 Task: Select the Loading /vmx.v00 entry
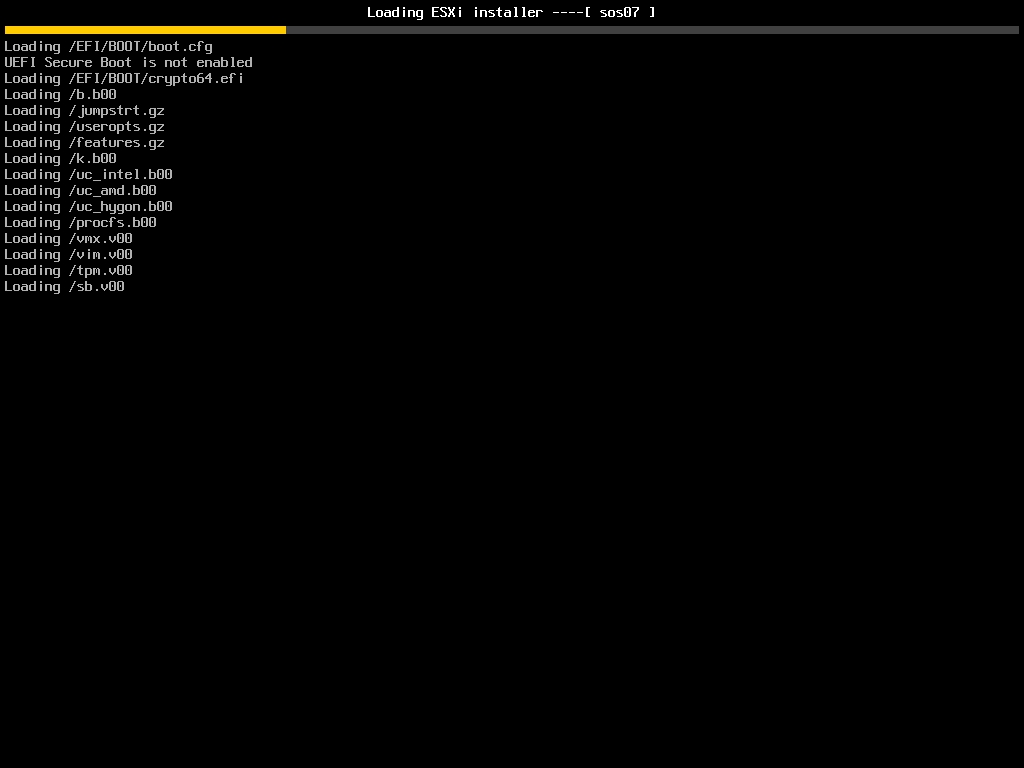(x=68, y=238)
